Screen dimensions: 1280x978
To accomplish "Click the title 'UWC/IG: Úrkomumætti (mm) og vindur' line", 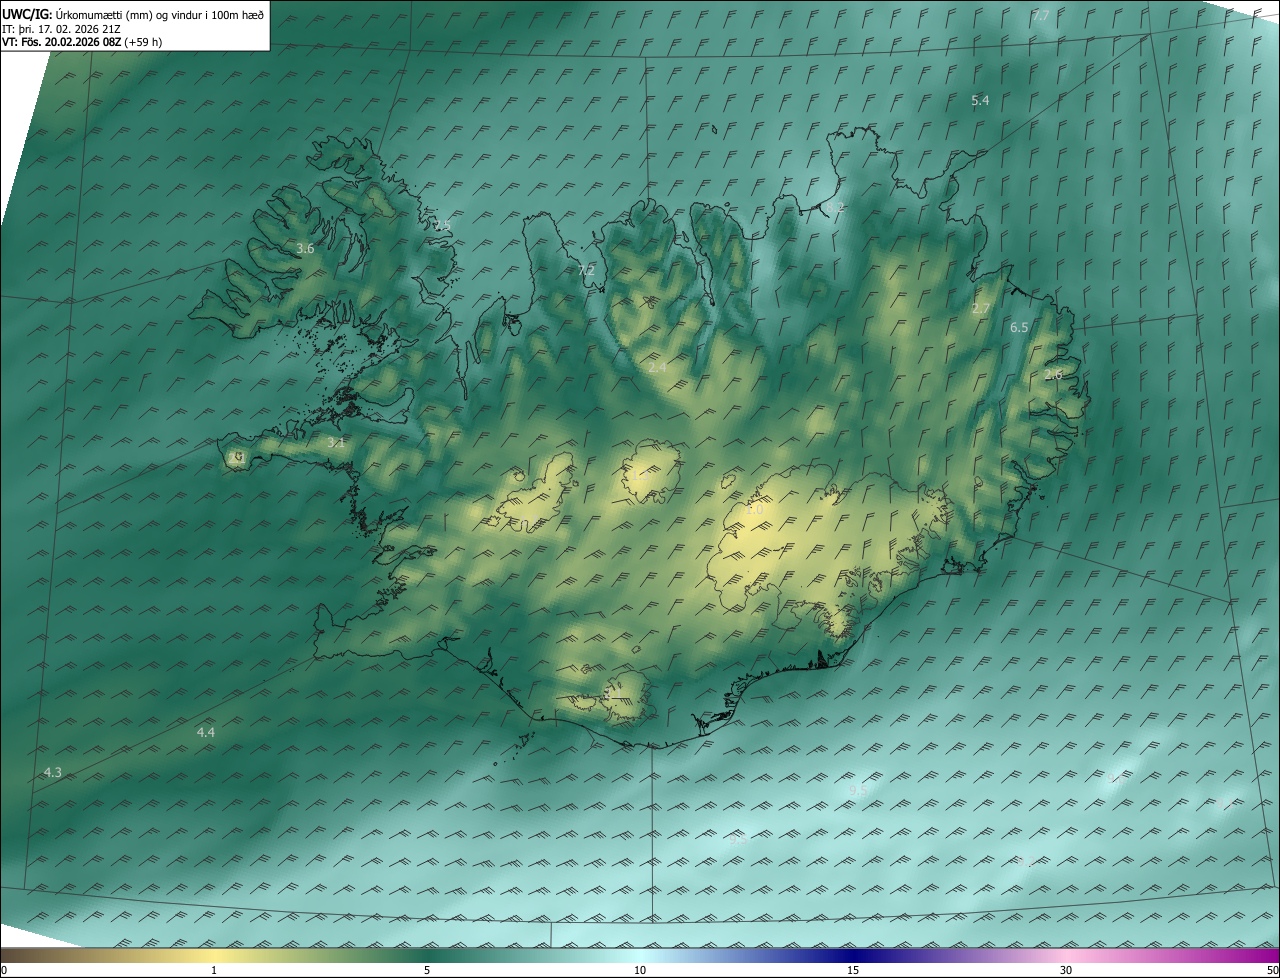I will pyautogui.click(x=133, y=14).
